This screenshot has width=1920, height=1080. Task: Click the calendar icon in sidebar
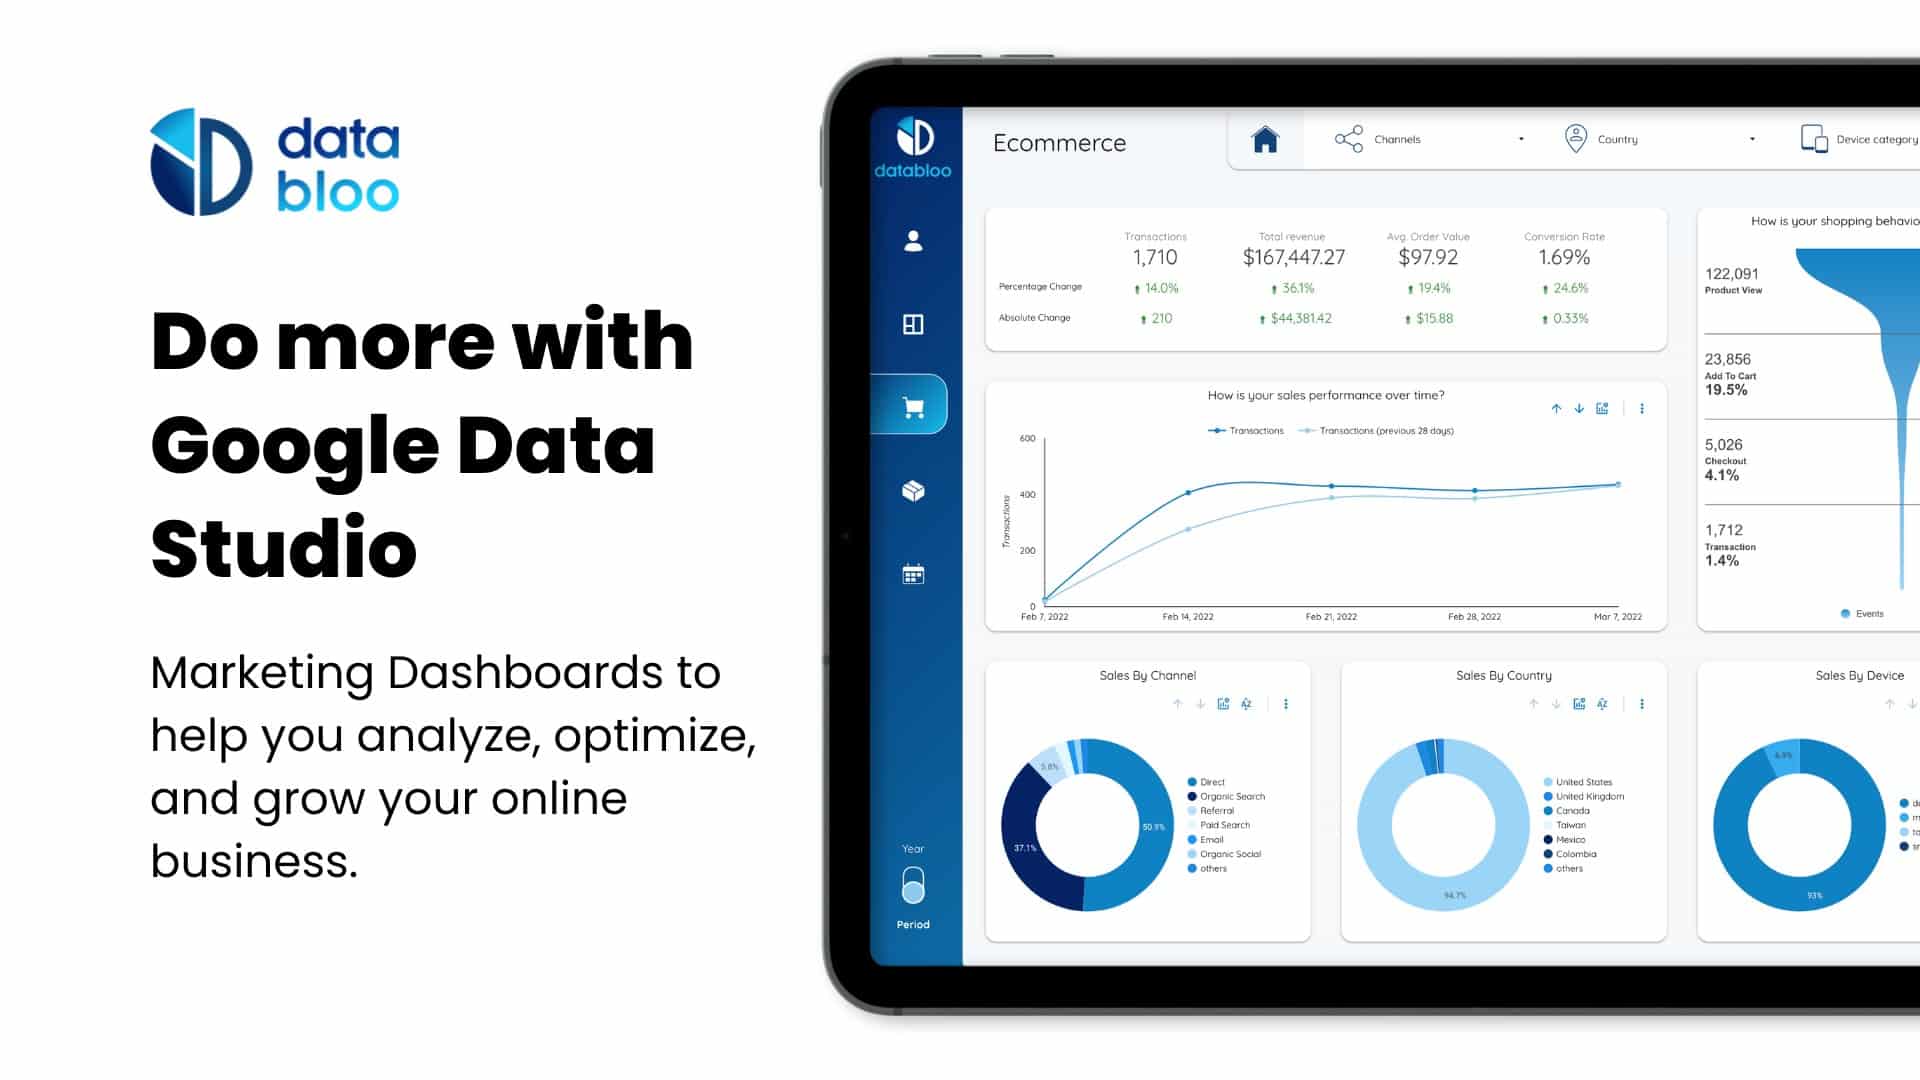tap(913, 574)
